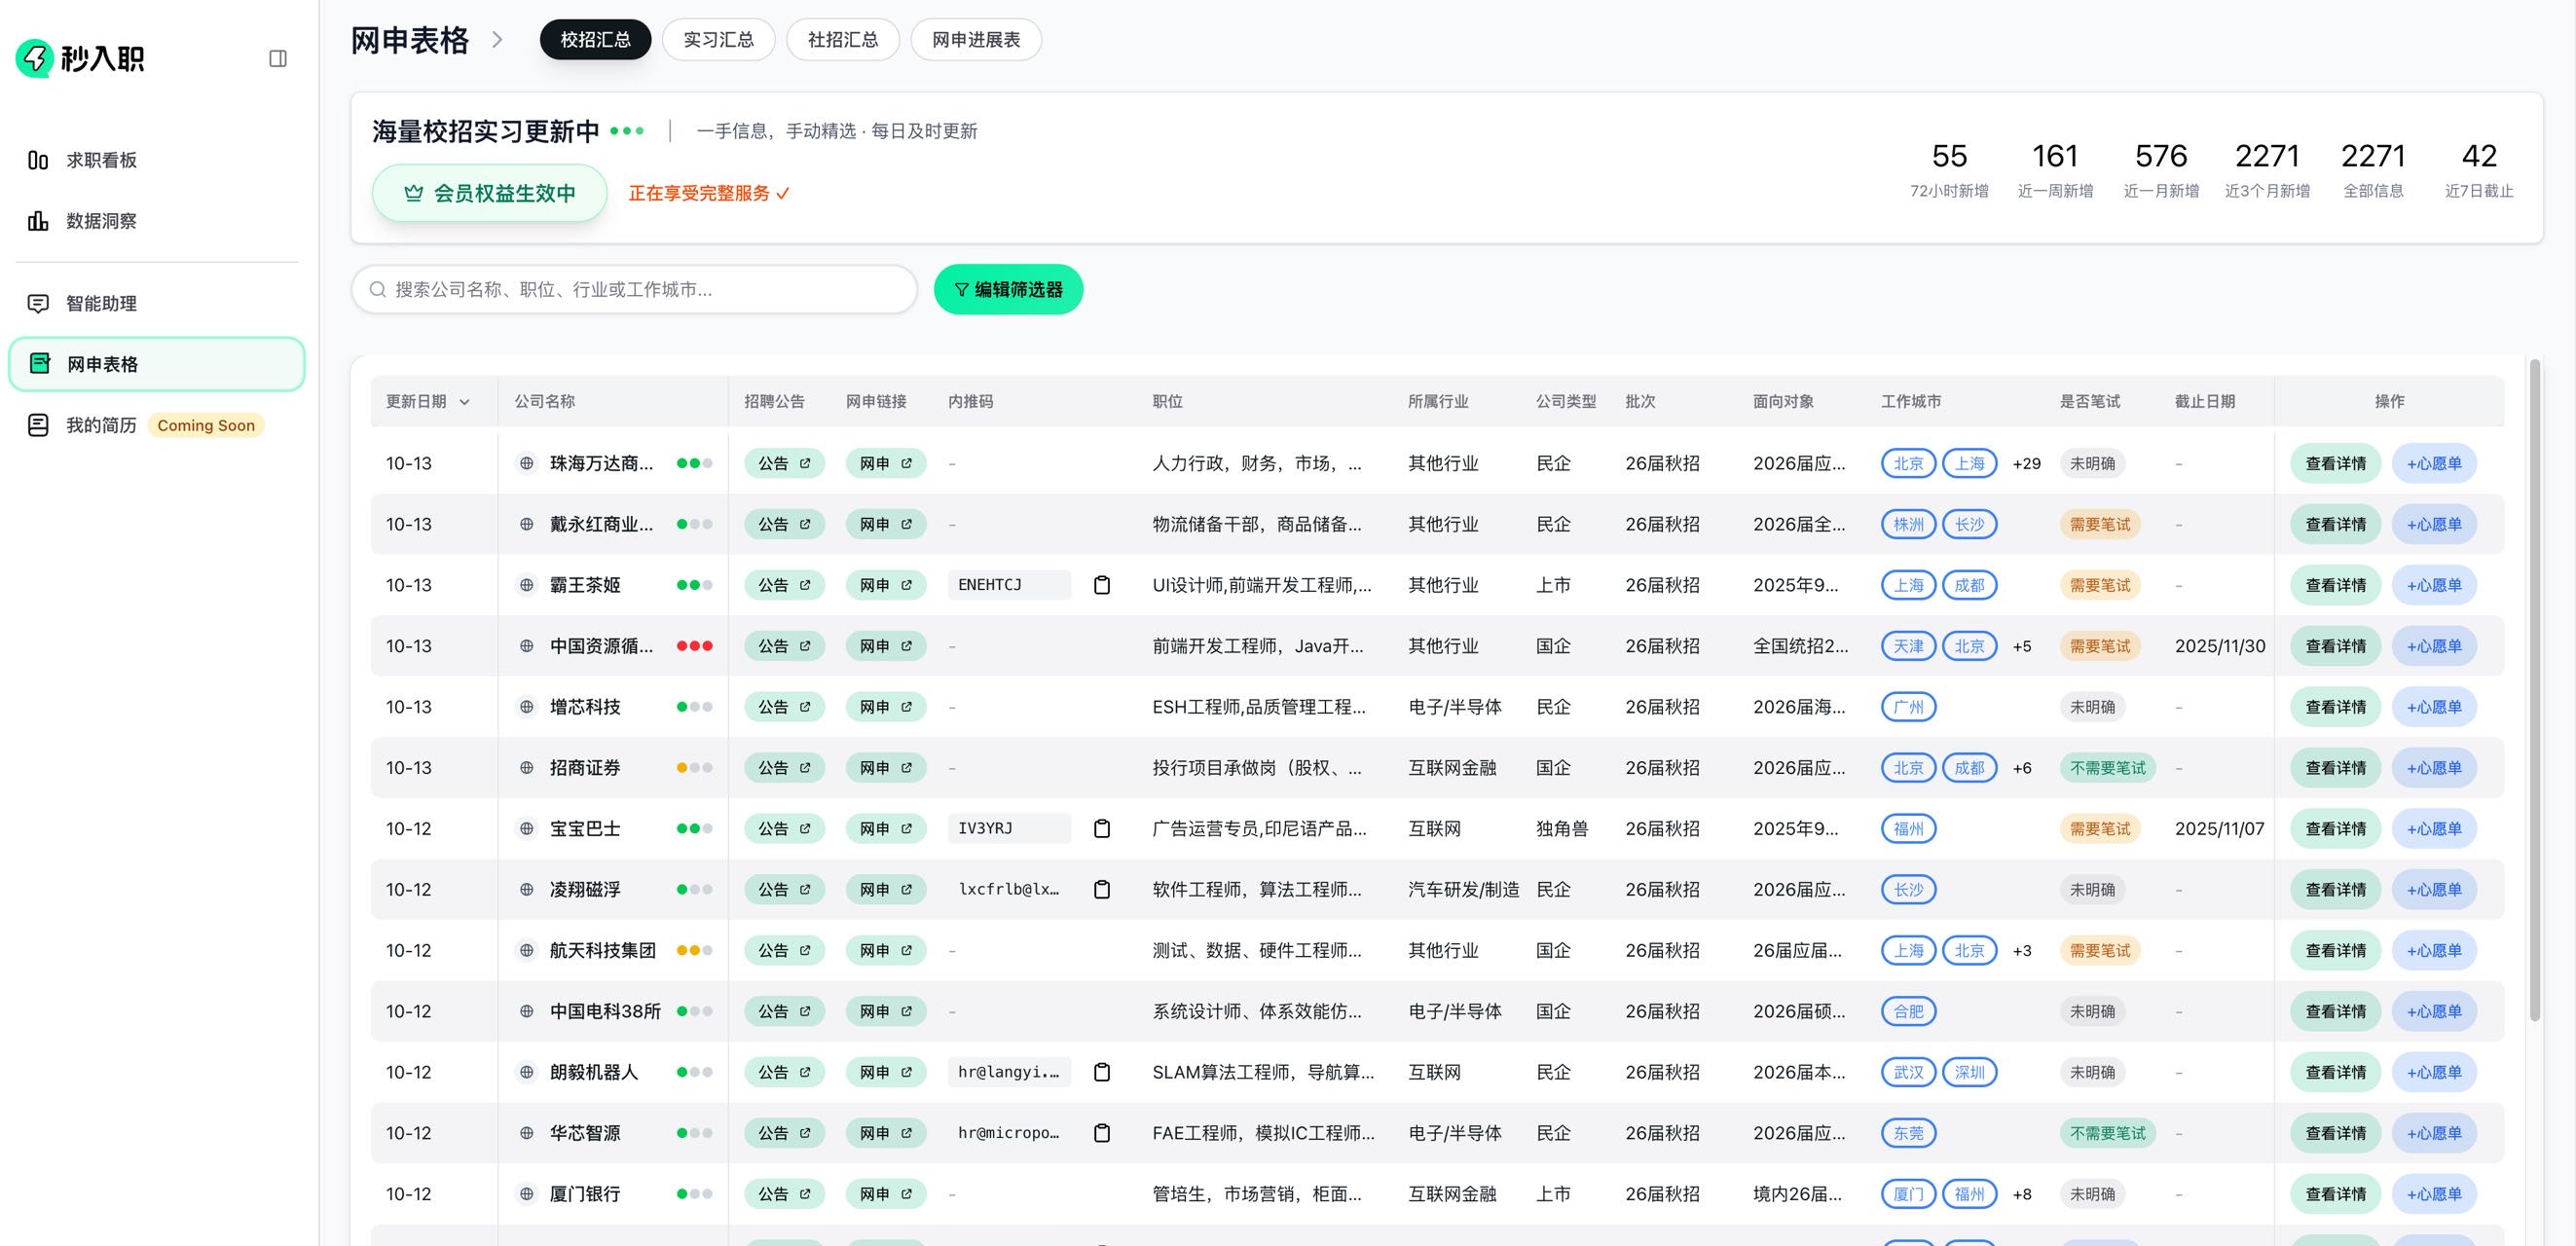Click the 近7日截止 count of 42

pos(2479,156)
